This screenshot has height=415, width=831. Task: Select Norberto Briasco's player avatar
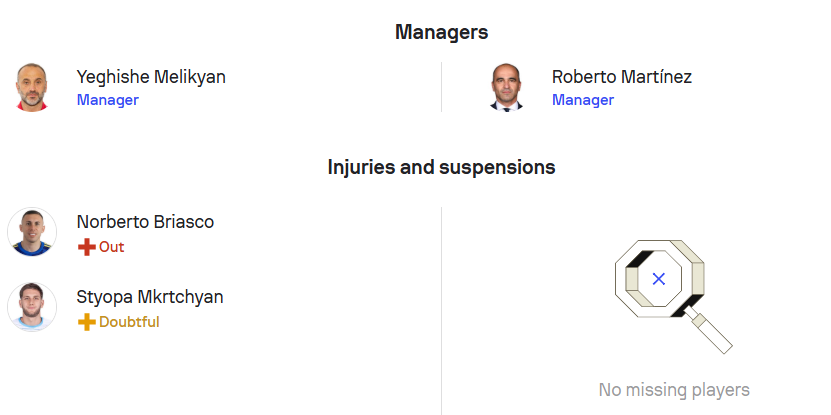[x=32, y=232]
